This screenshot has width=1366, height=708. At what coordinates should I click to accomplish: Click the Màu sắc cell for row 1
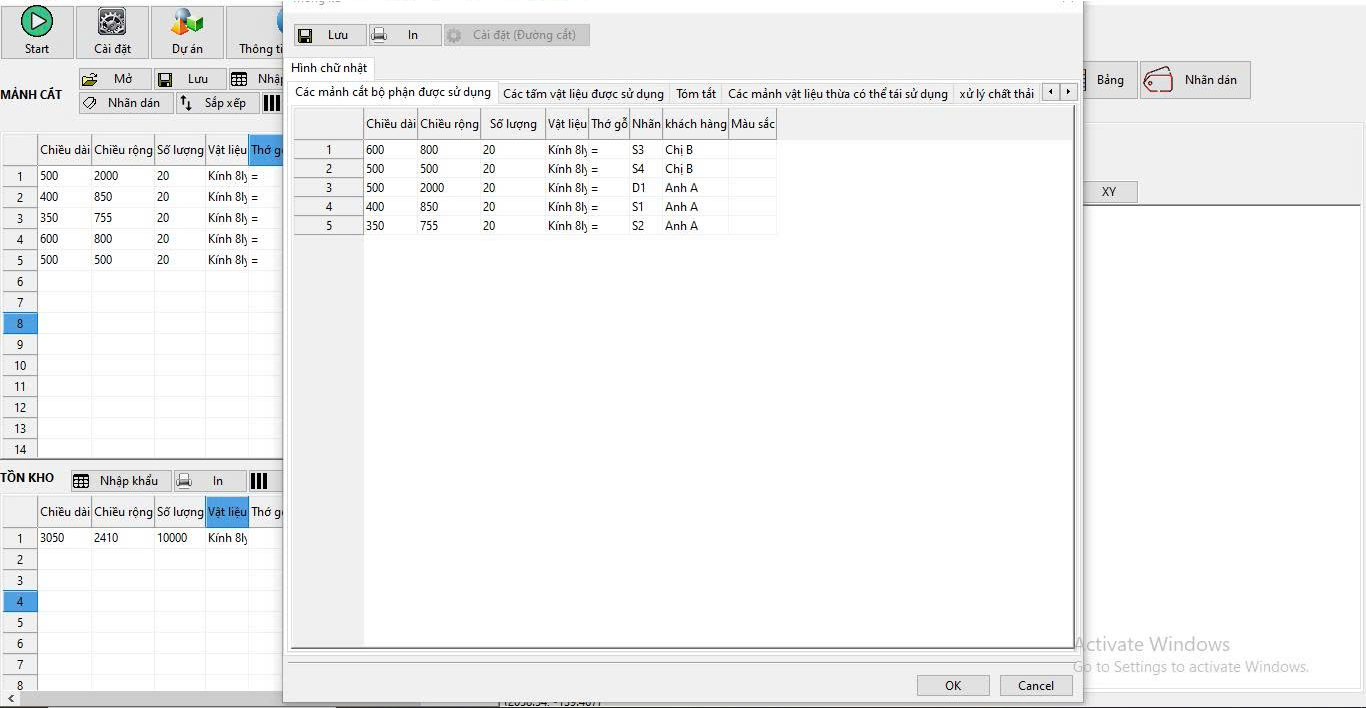(x=753, y=149)
